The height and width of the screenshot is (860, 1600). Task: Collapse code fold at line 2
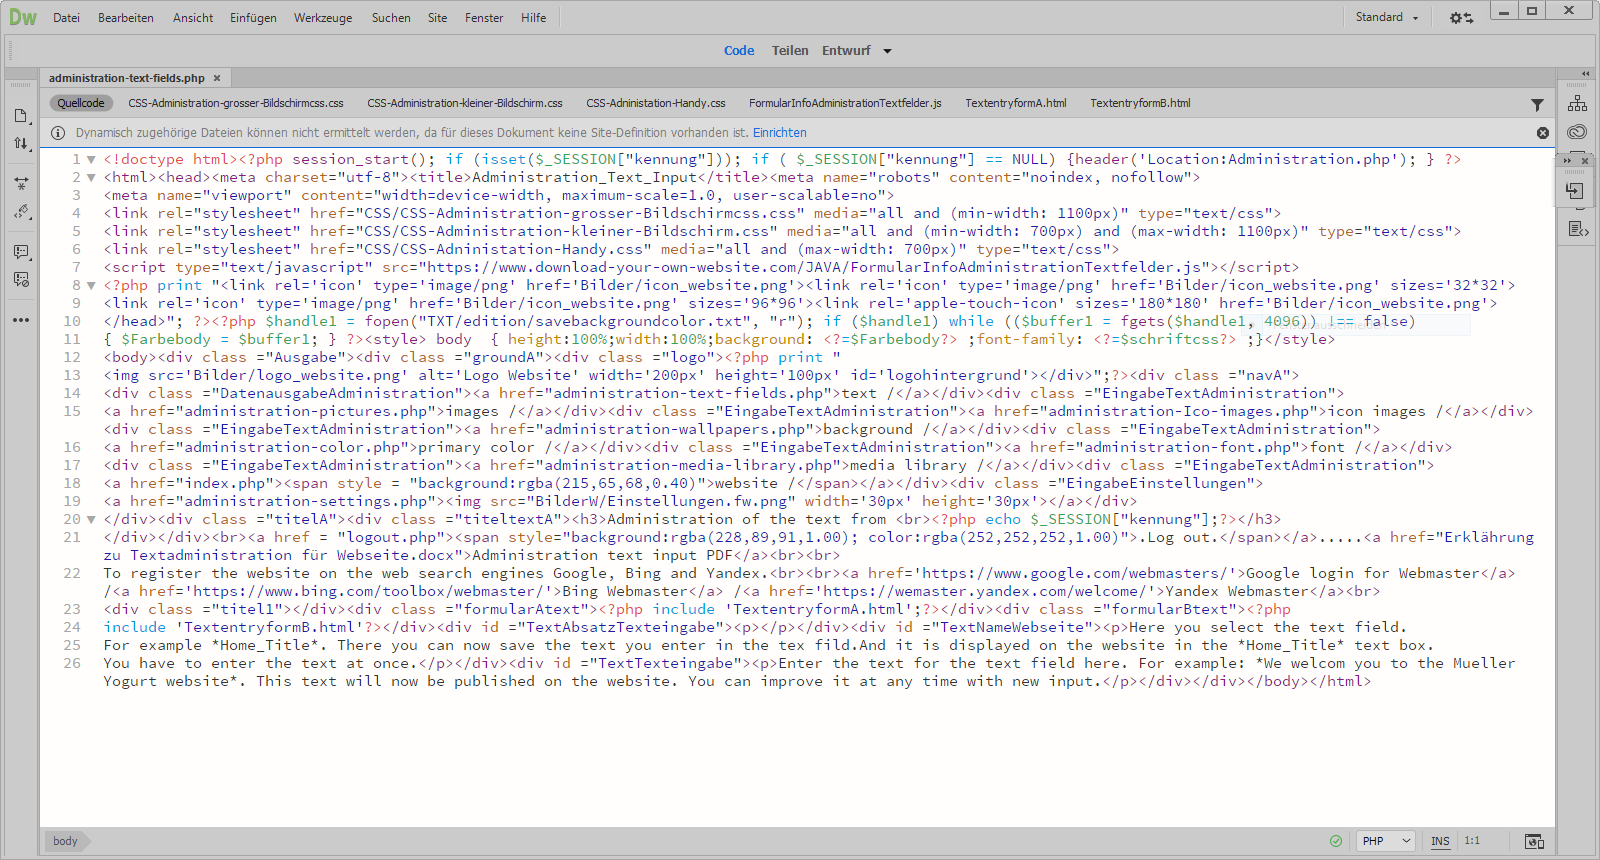[91, 178]
